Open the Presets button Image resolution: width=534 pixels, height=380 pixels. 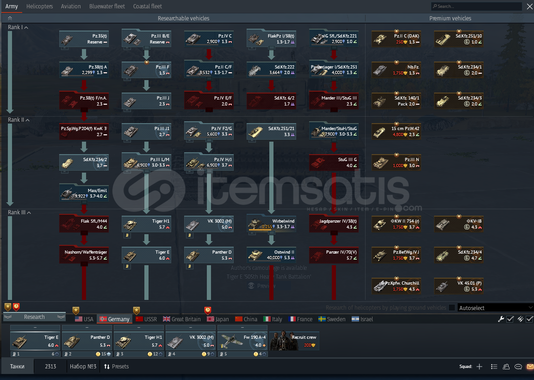pyautogui.click(x=116, y=366)
